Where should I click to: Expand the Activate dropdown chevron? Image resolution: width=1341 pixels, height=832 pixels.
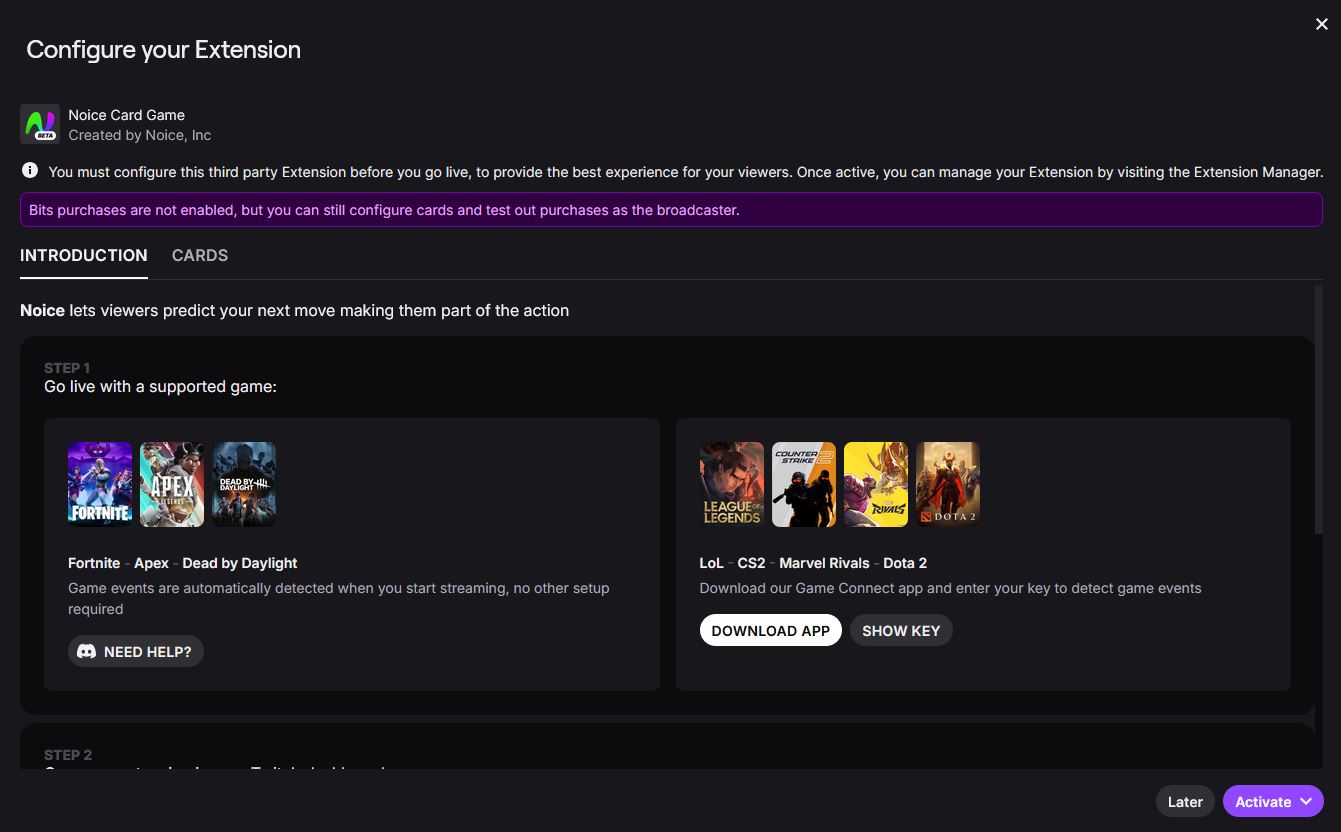tap(1306, 802)
